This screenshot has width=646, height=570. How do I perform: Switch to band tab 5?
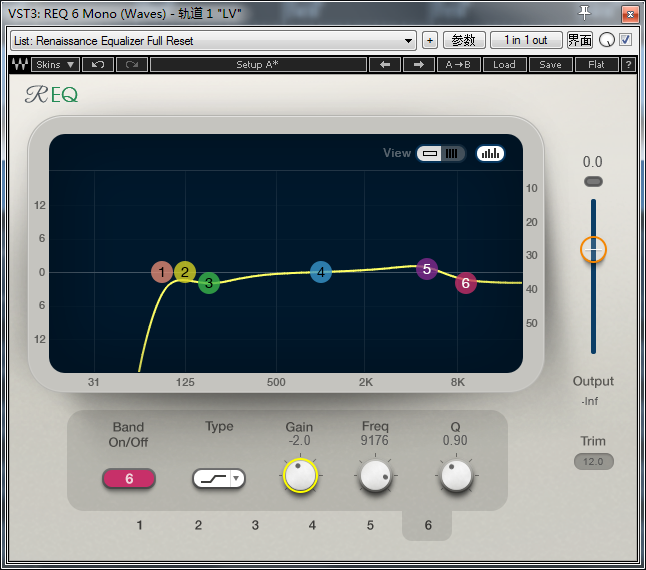click(x=370, y=525)
